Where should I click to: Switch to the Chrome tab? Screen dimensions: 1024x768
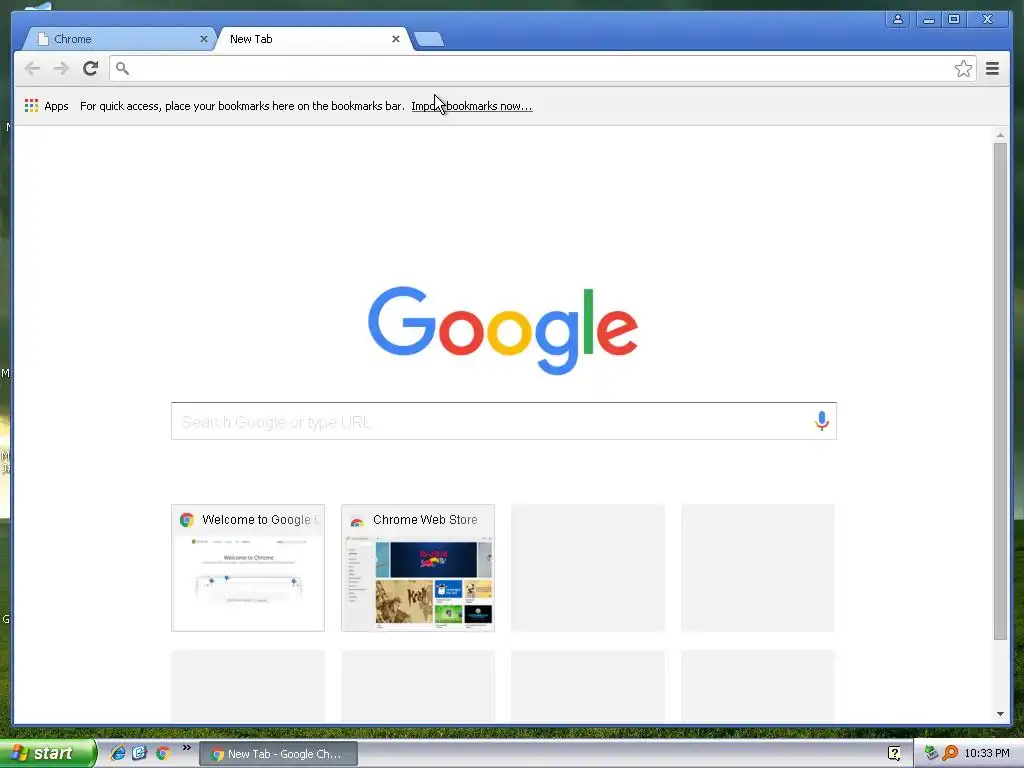click(x=120, y=39)
